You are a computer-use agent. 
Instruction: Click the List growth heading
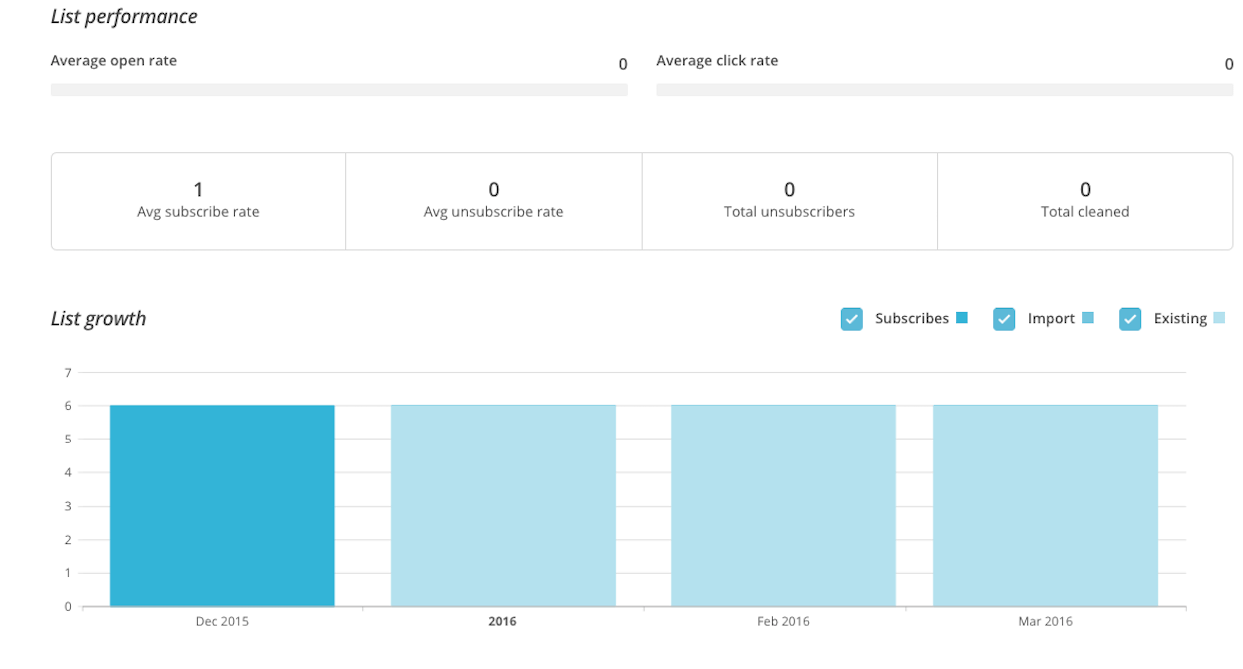tap(98, 319)
